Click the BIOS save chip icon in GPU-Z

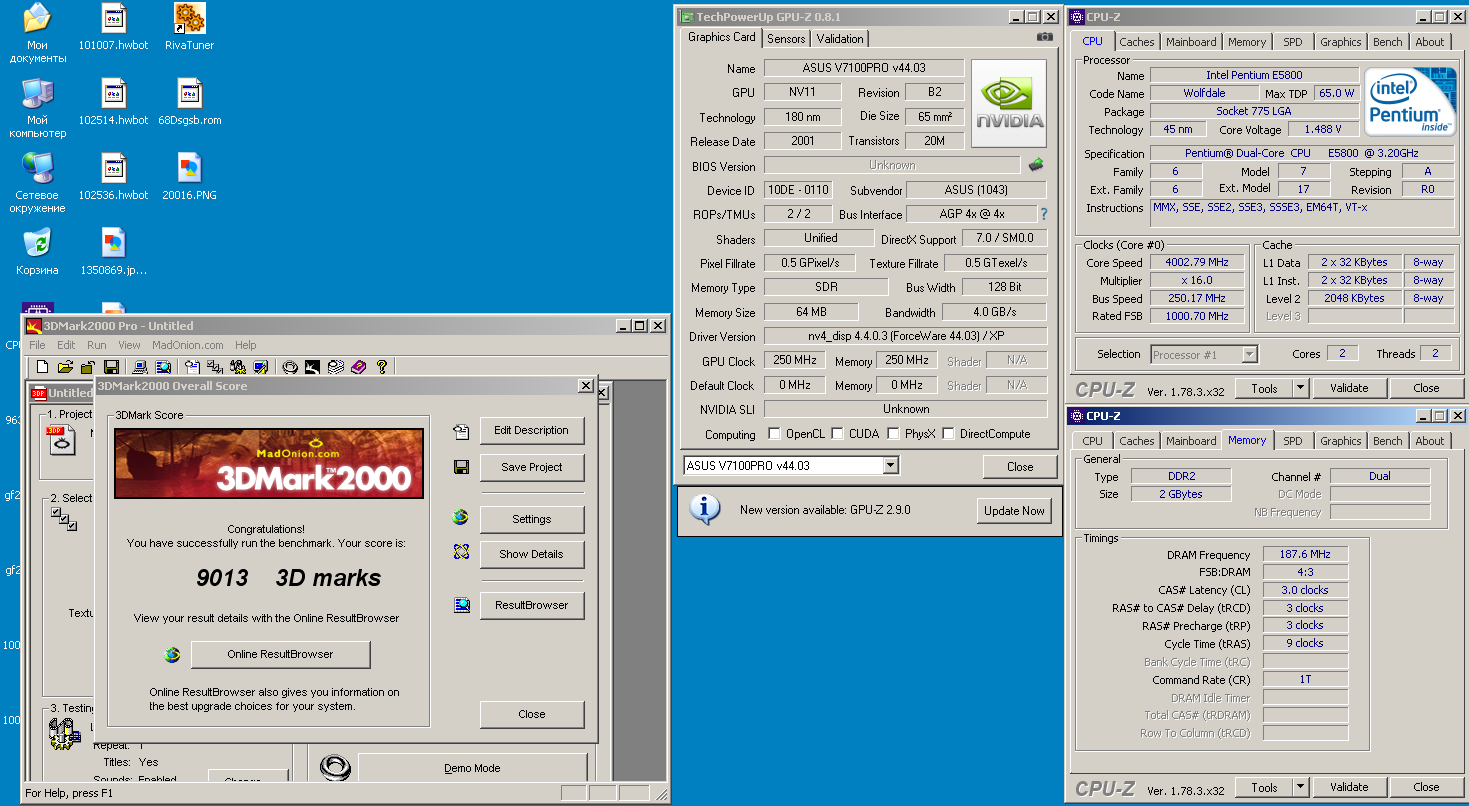[x=1036, y=165]
